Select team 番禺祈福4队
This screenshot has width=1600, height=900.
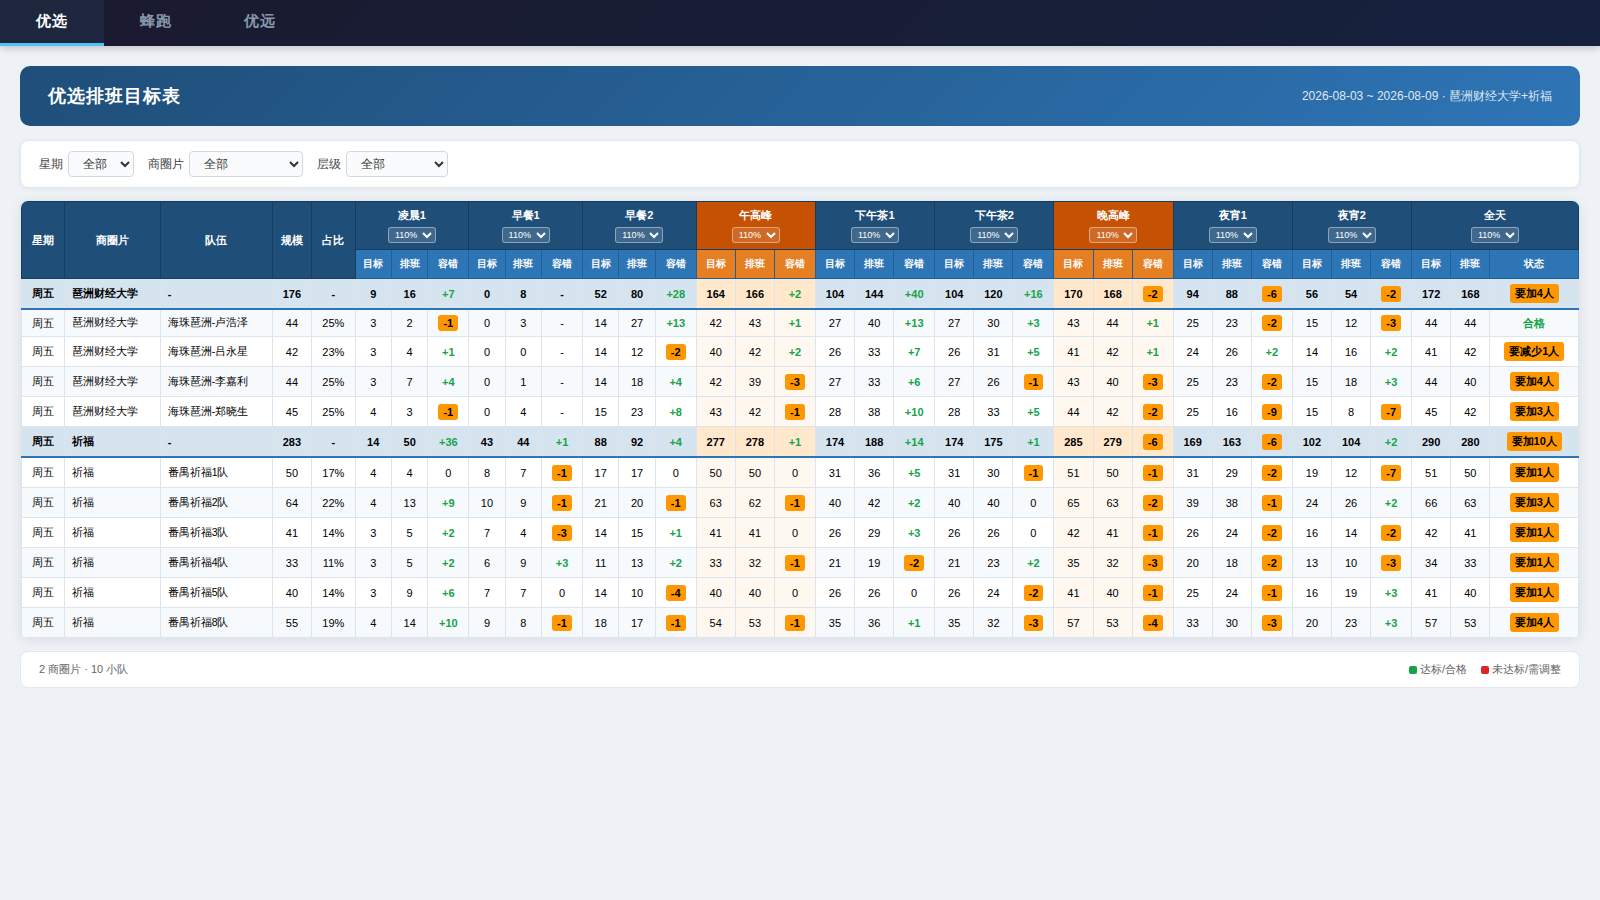pos(198,563)
